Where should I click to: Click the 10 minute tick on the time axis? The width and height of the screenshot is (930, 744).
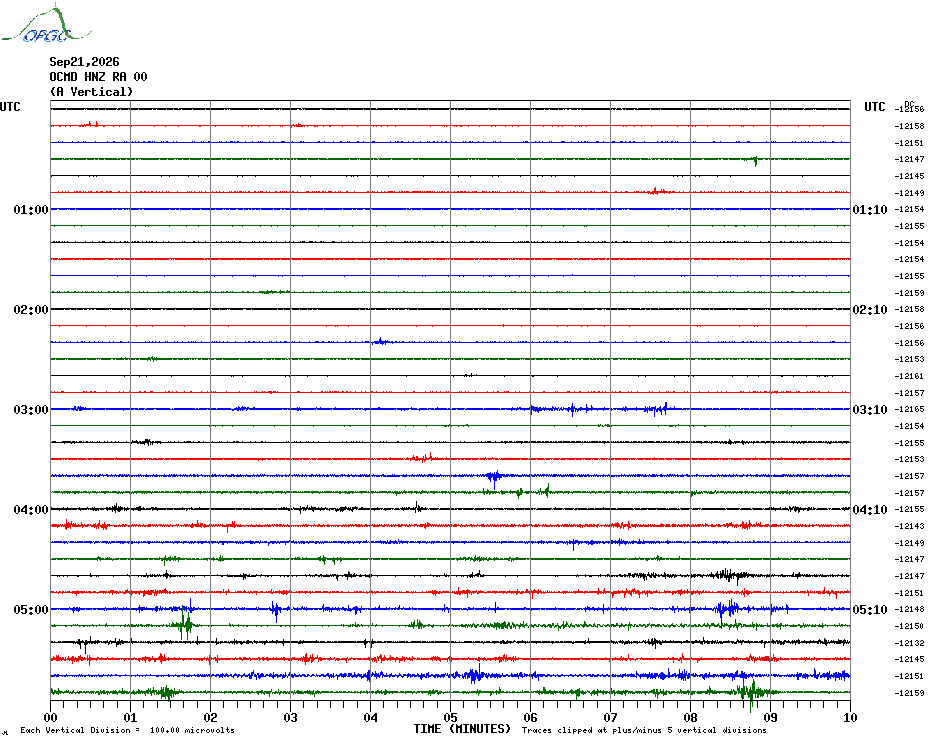click(850, 717)
